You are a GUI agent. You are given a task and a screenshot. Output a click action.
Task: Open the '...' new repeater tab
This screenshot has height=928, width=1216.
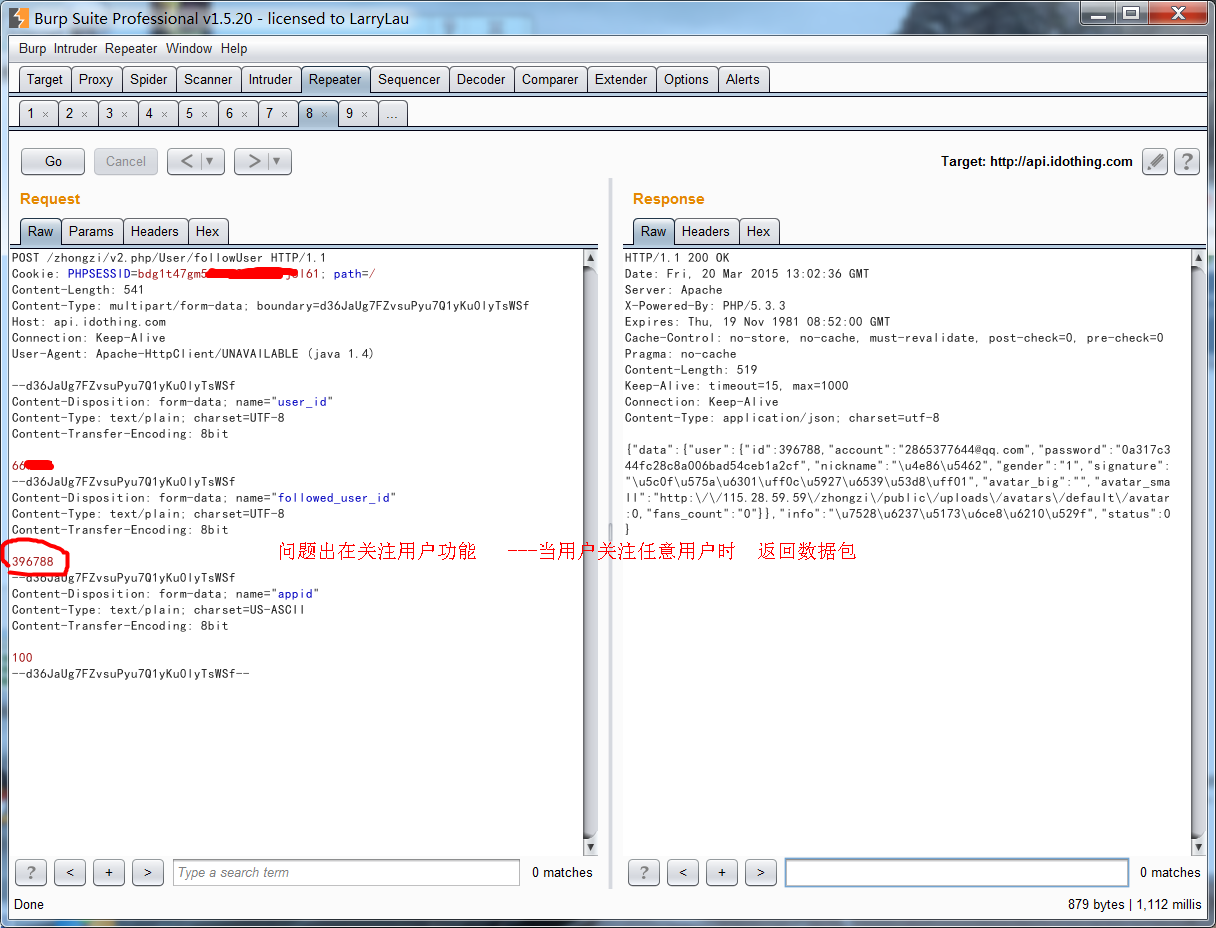[392, 113]
